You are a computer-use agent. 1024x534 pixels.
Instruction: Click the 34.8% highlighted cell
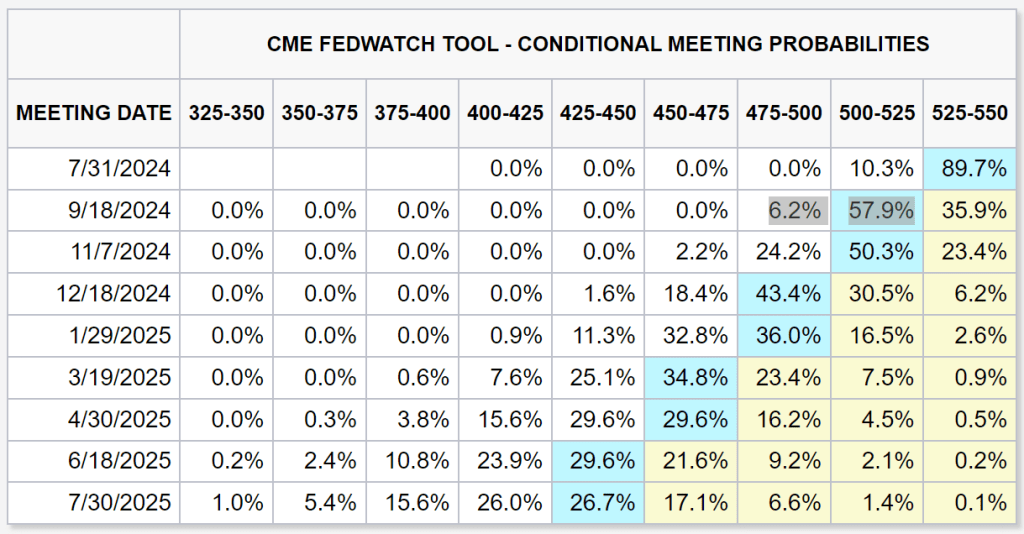[691, 378]
